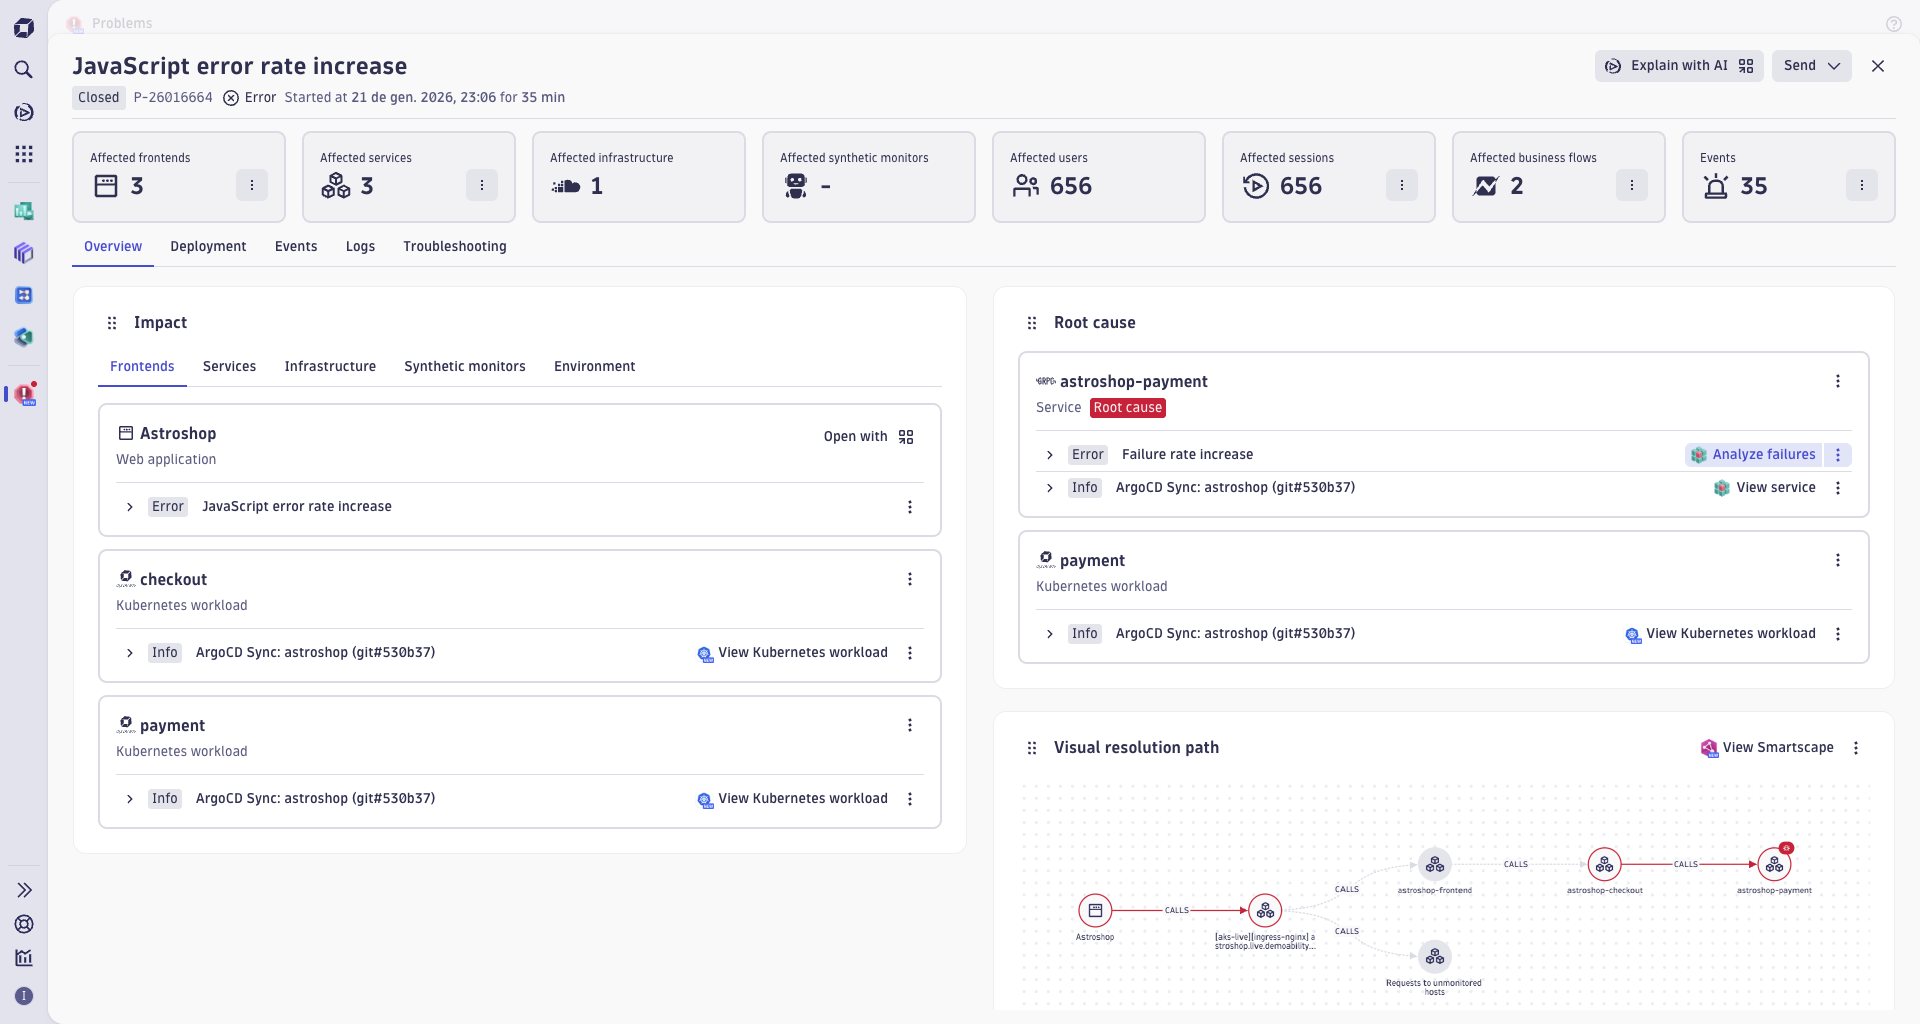Select the Infrastructure impact tab
Viewport: 1920px width, 1024px height.
click(330, 367)
